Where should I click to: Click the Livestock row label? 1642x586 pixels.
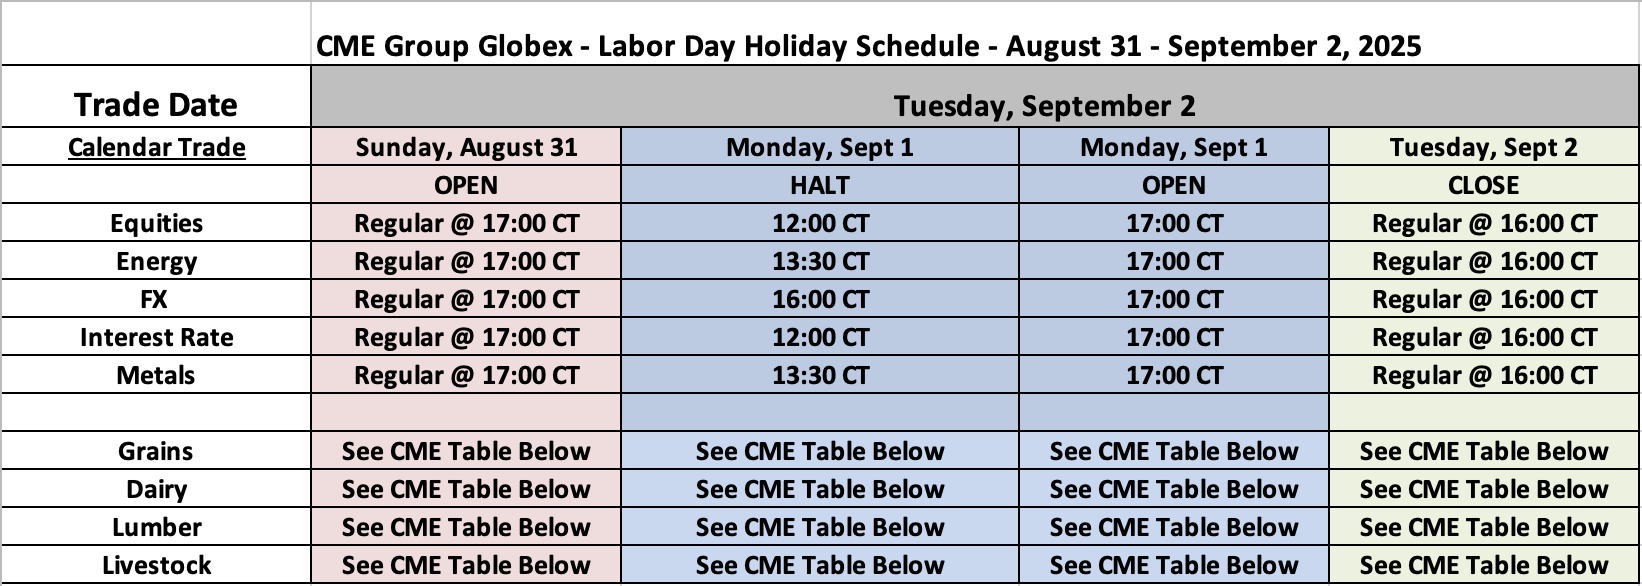point(157,565)
